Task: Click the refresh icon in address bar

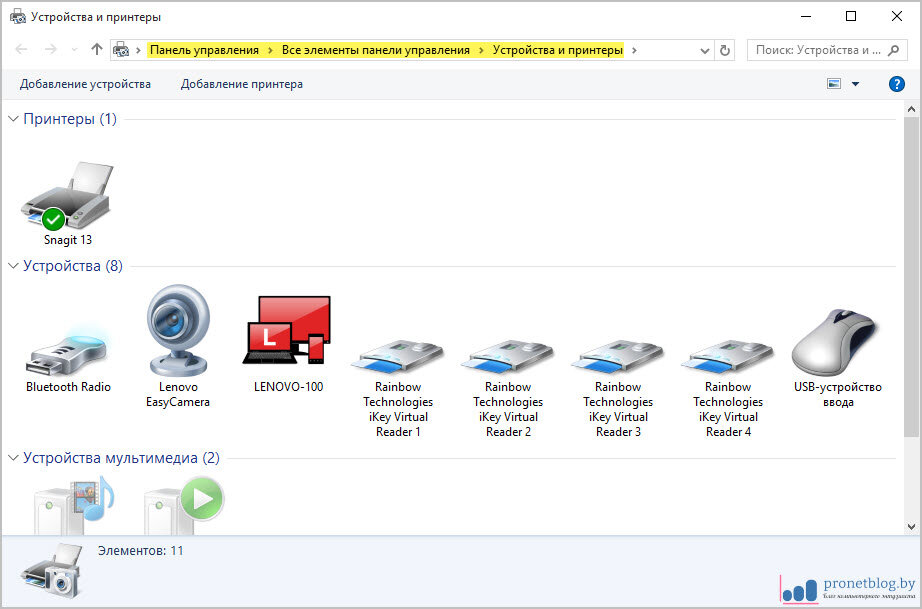Action: click(x=724, y=51)
